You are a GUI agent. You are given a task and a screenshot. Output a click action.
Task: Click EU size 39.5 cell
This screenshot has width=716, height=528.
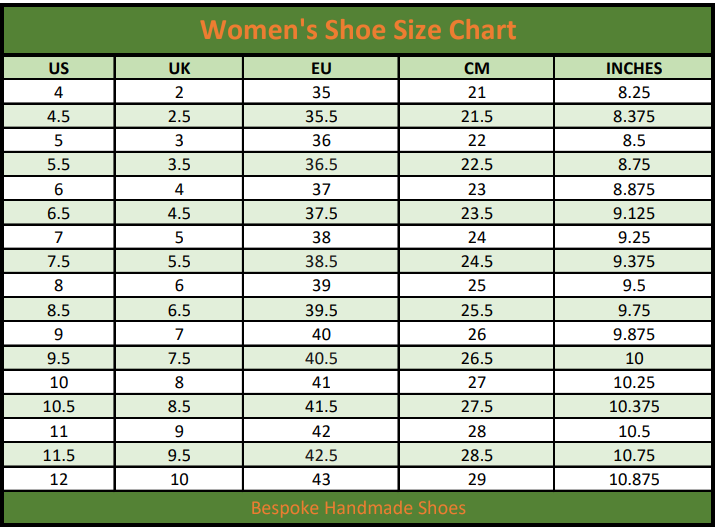click(x=321, y=310)
